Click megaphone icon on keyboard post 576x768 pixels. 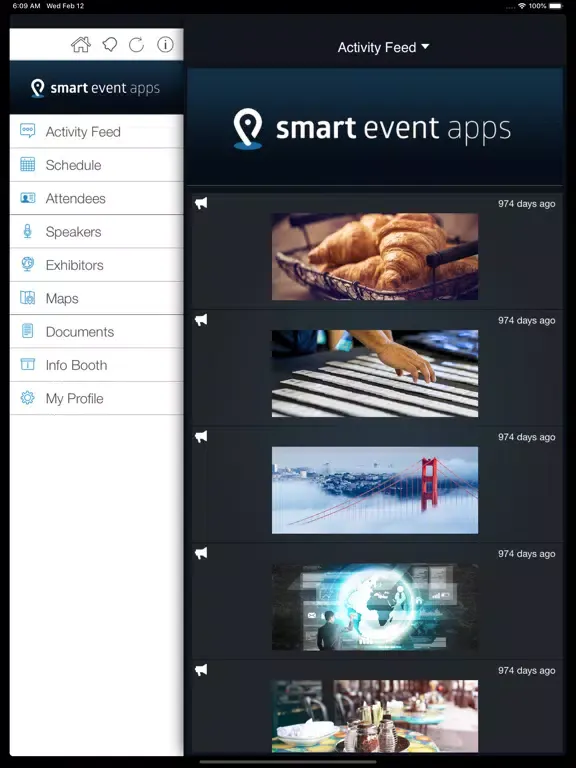click(x=201, y=320)
